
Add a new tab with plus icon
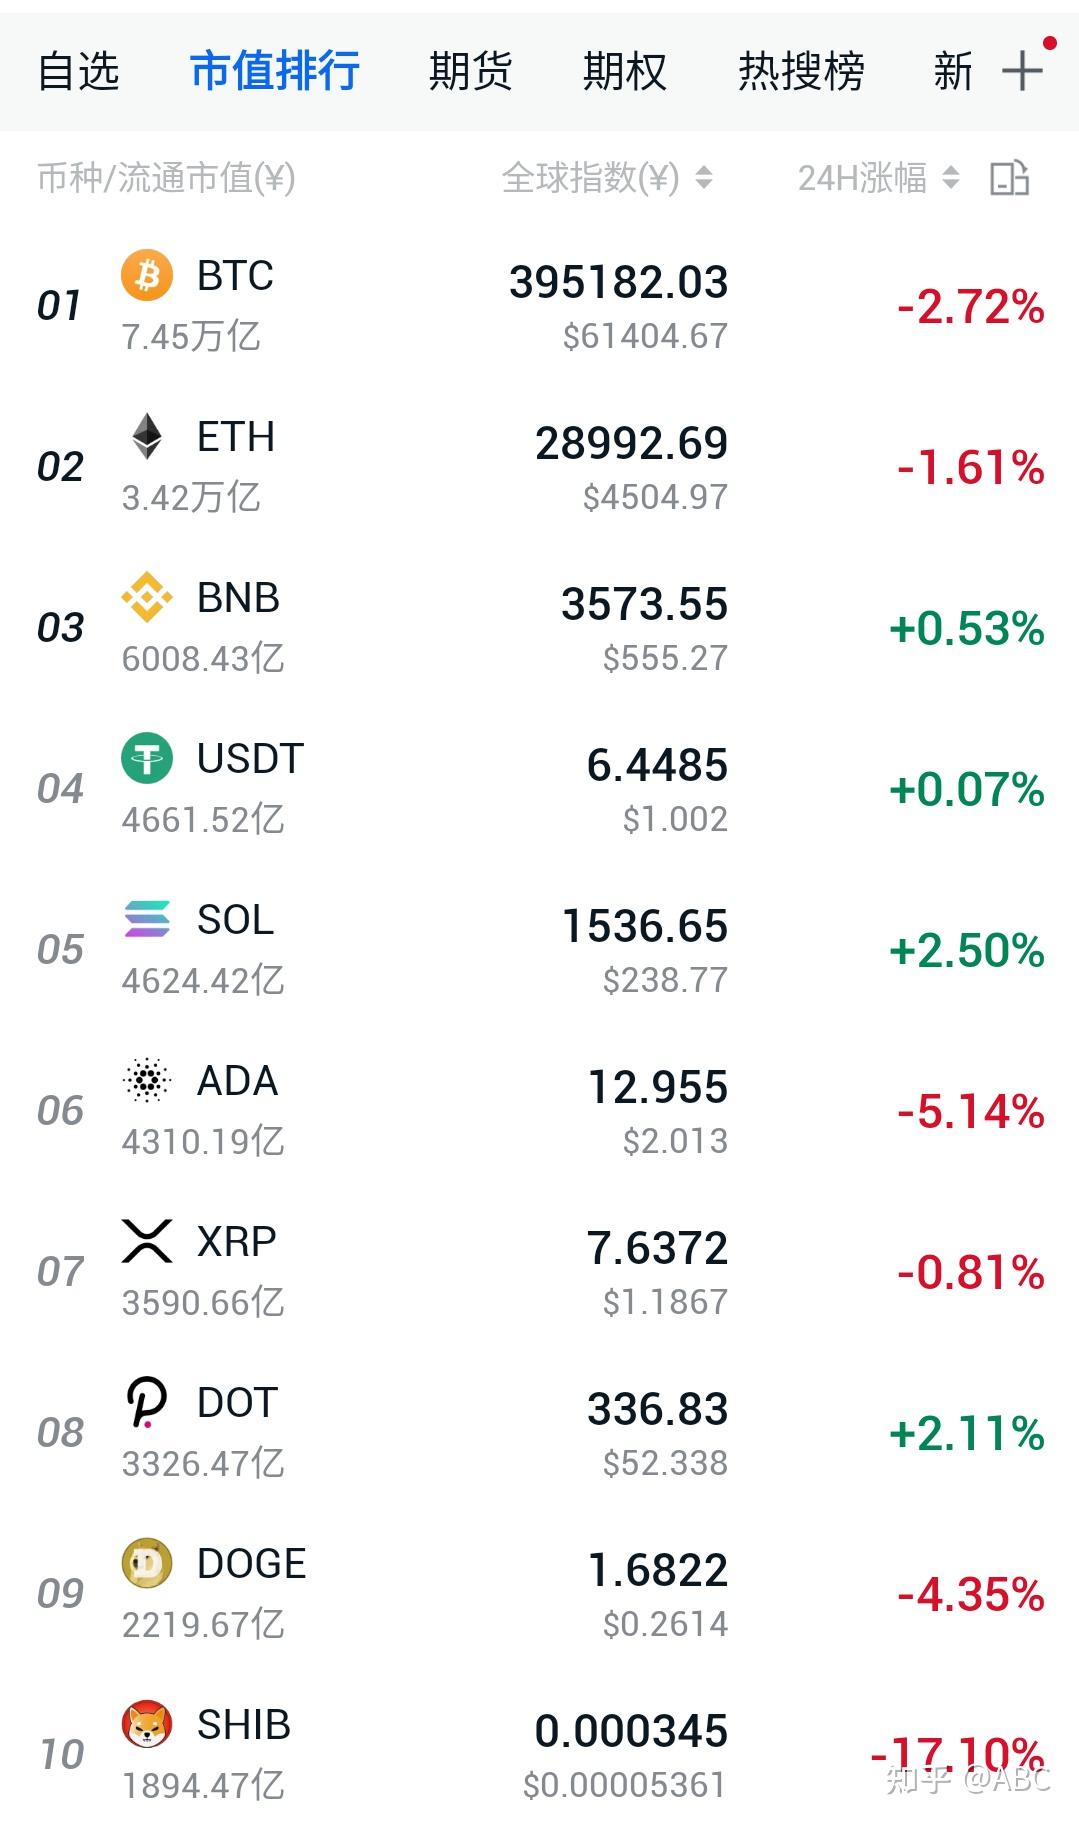pyautogui.click(x=1022, y=71)
